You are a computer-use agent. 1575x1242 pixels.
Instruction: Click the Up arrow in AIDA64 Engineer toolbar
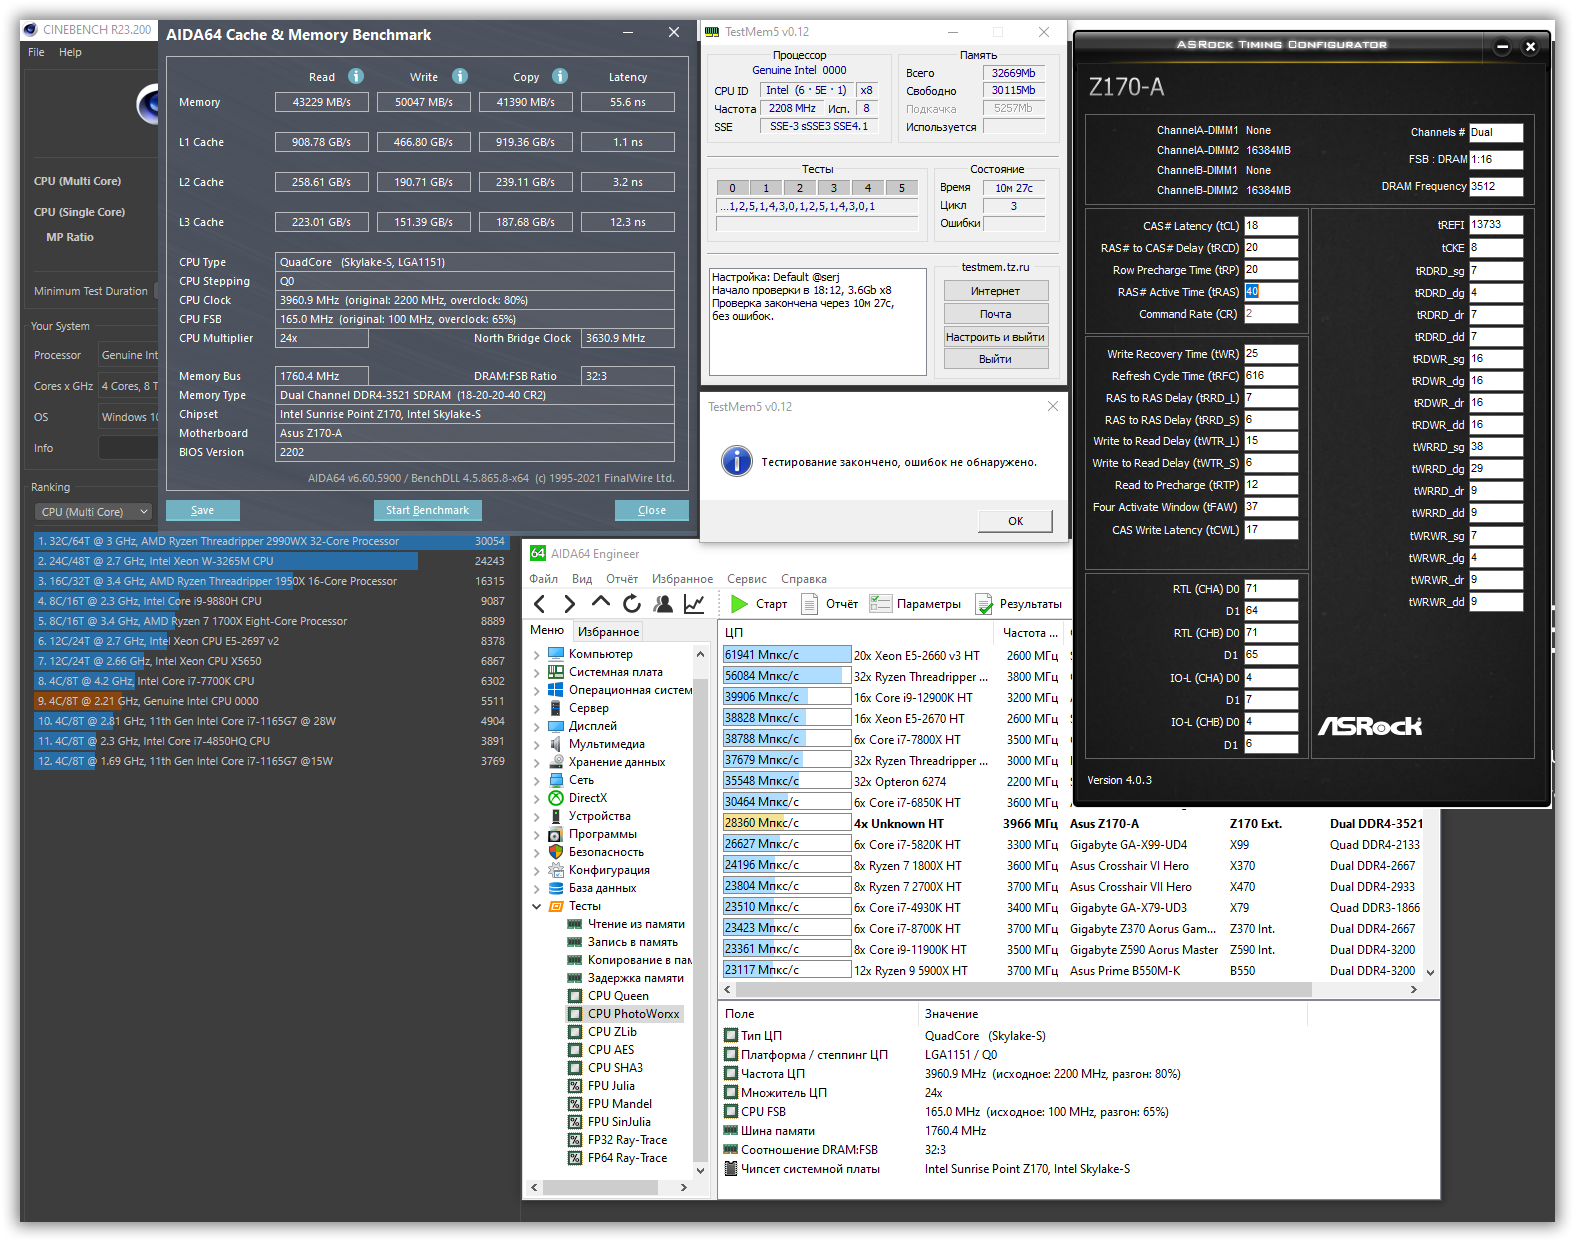pyautogui.click(x=601, y=603)
